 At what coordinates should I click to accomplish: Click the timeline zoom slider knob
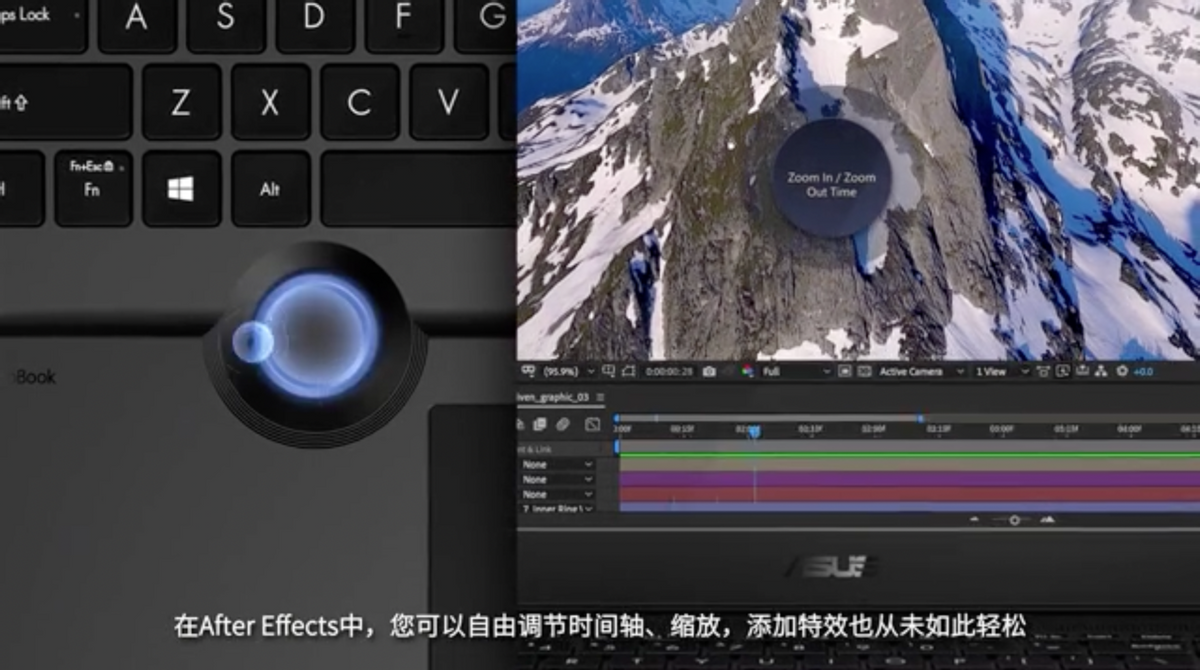[x=1015, y=520]
